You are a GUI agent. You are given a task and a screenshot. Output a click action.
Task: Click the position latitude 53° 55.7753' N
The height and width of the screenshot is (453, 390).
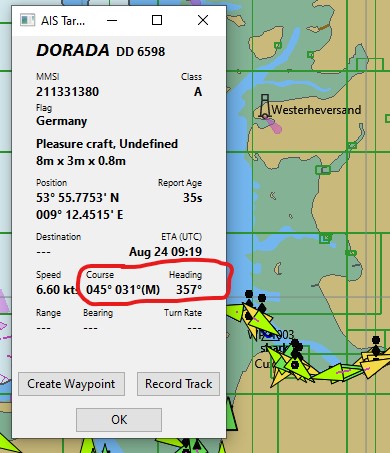click(x=78, y=198)
